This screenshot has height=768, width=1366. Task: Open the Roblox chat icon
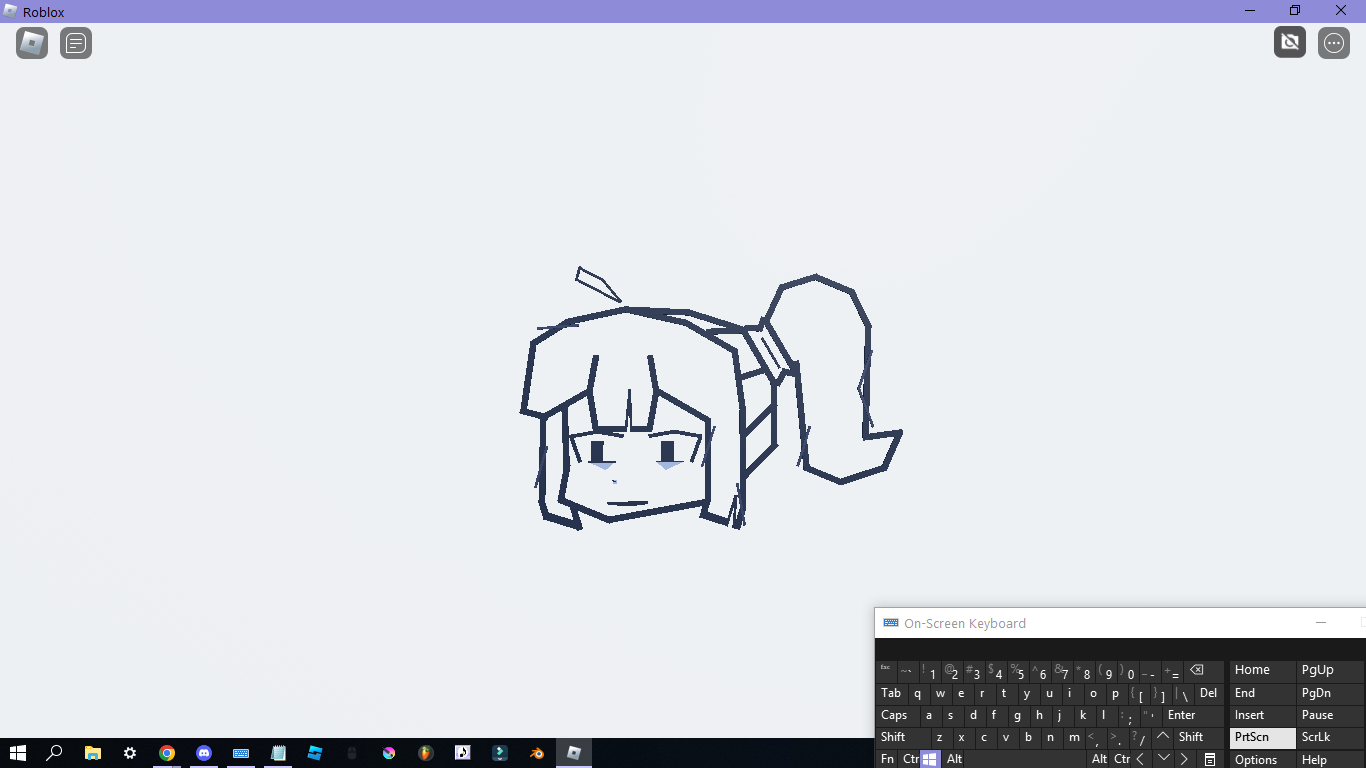(x=76, y=43)
